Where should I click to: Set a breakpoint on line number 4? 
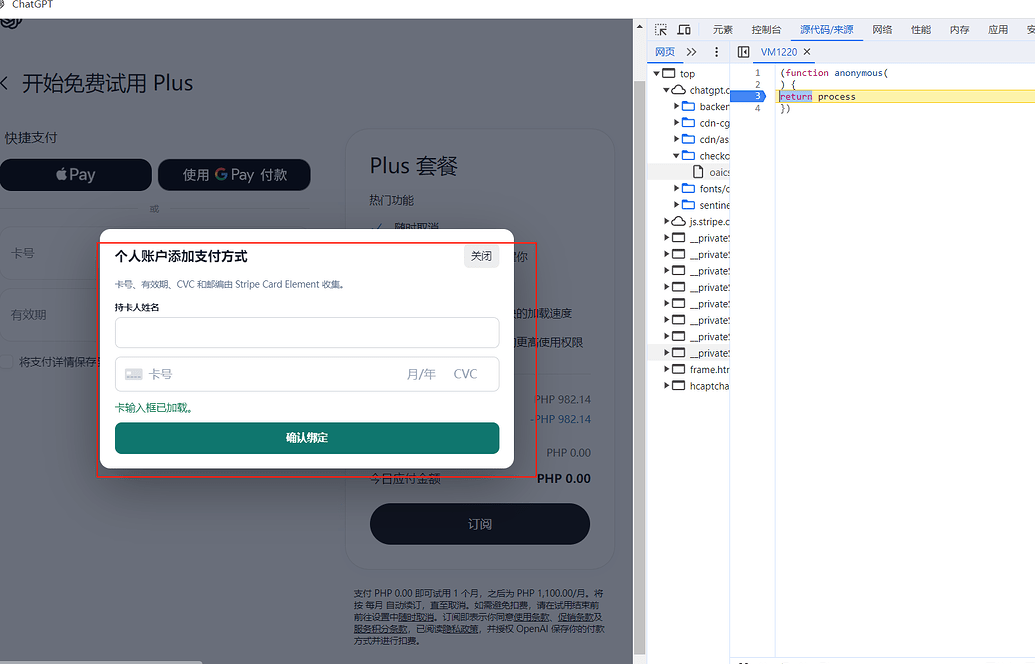[757, 108]
